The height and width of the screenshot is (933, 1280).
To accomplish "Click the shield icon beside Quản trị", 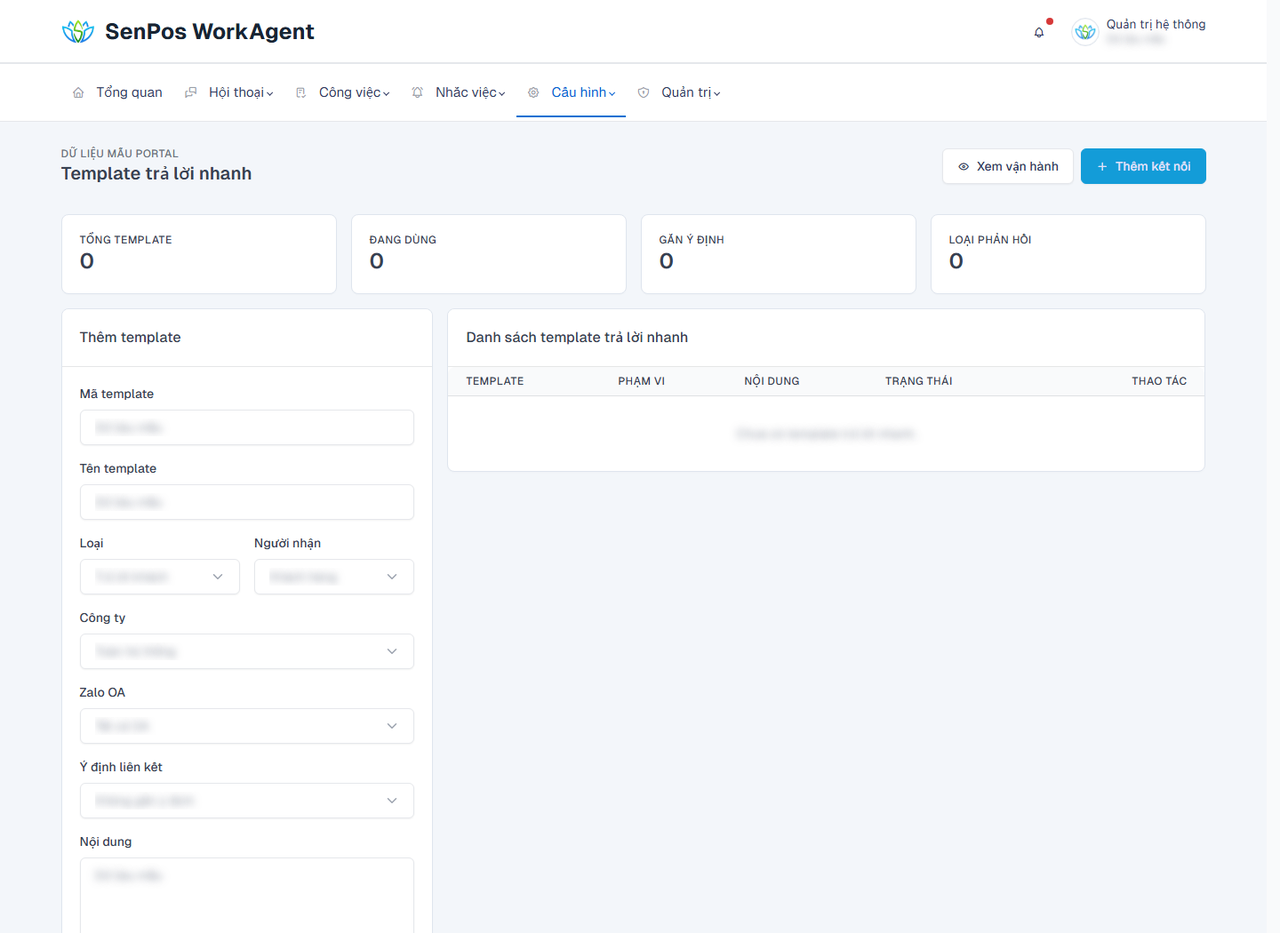I will click(644, 93).
